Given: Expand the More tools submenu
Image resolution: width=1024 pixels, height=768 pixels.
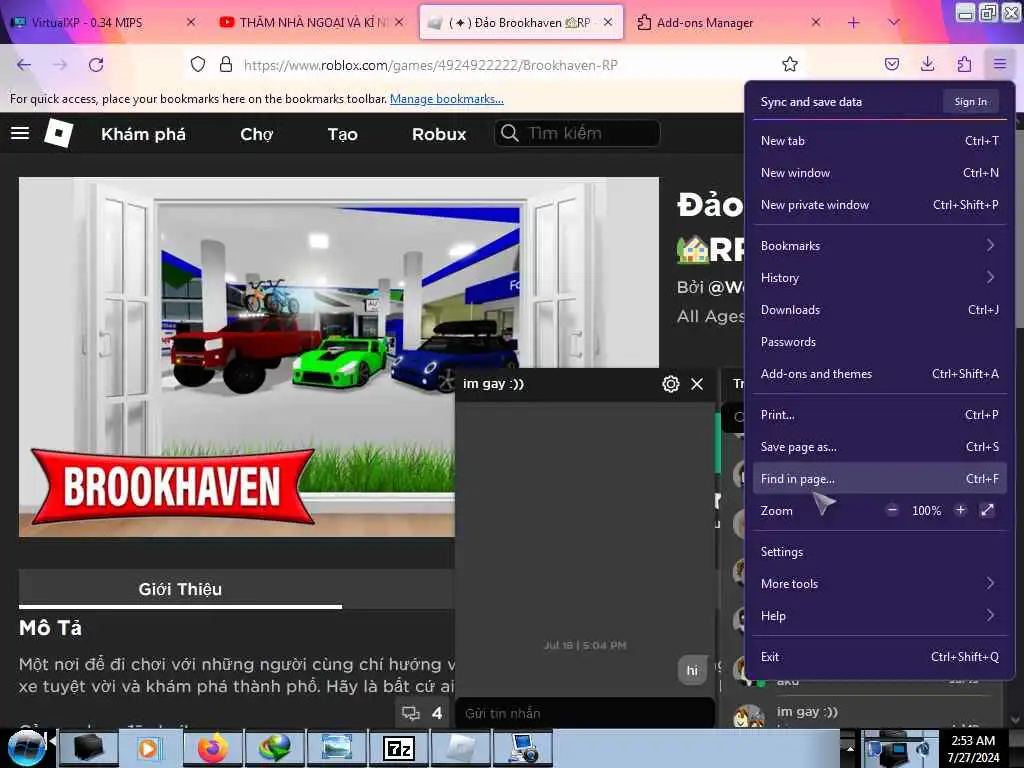Looking at the screenshot, I should click(879, 584).
